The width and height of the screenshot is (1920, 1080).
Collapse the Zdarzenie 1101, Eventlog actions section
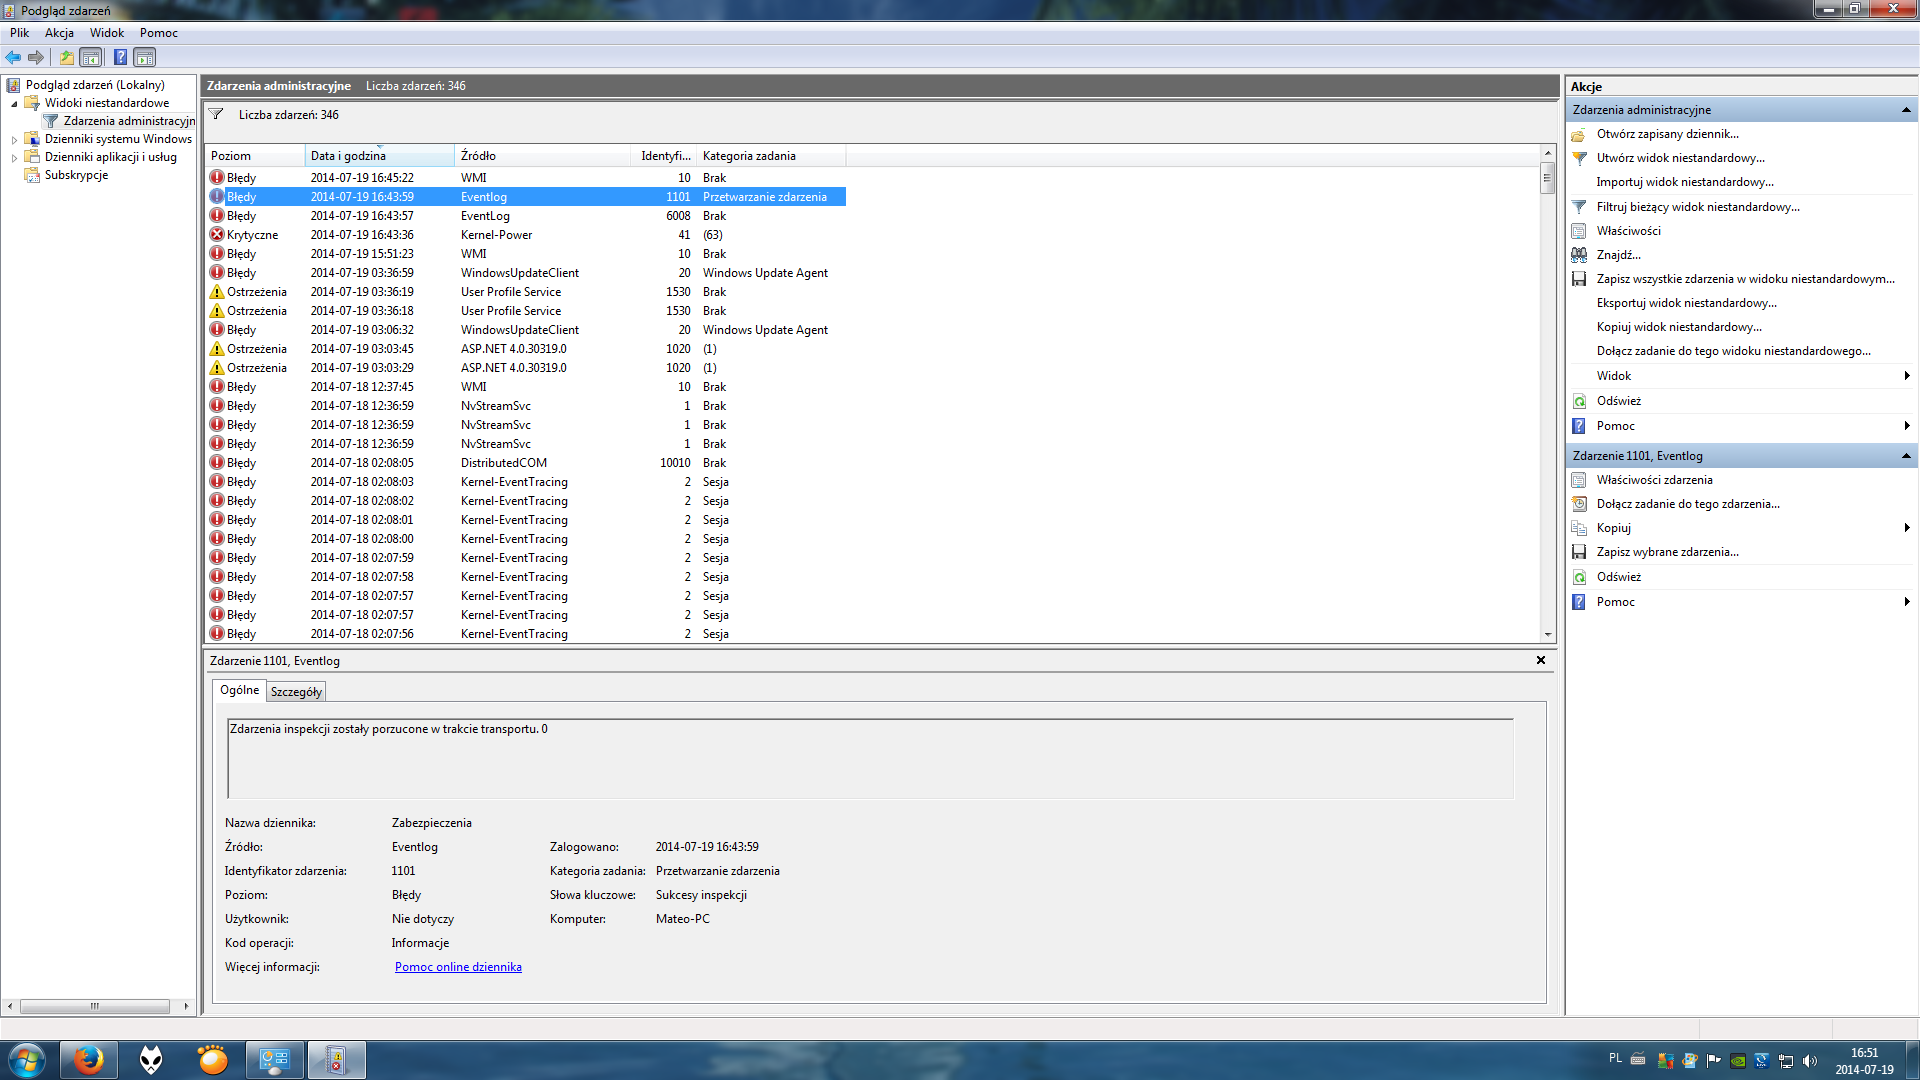(x=1905, y=456)
